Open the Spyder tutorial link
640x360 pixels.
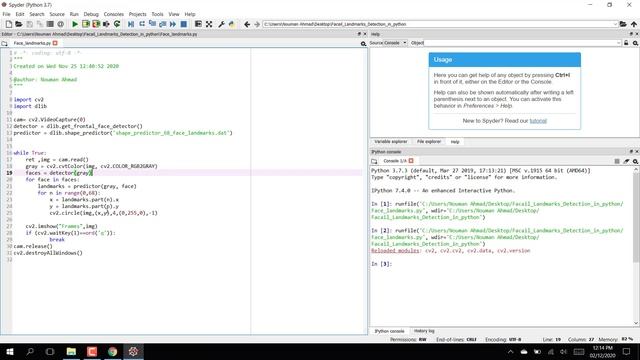pos(538,121)
